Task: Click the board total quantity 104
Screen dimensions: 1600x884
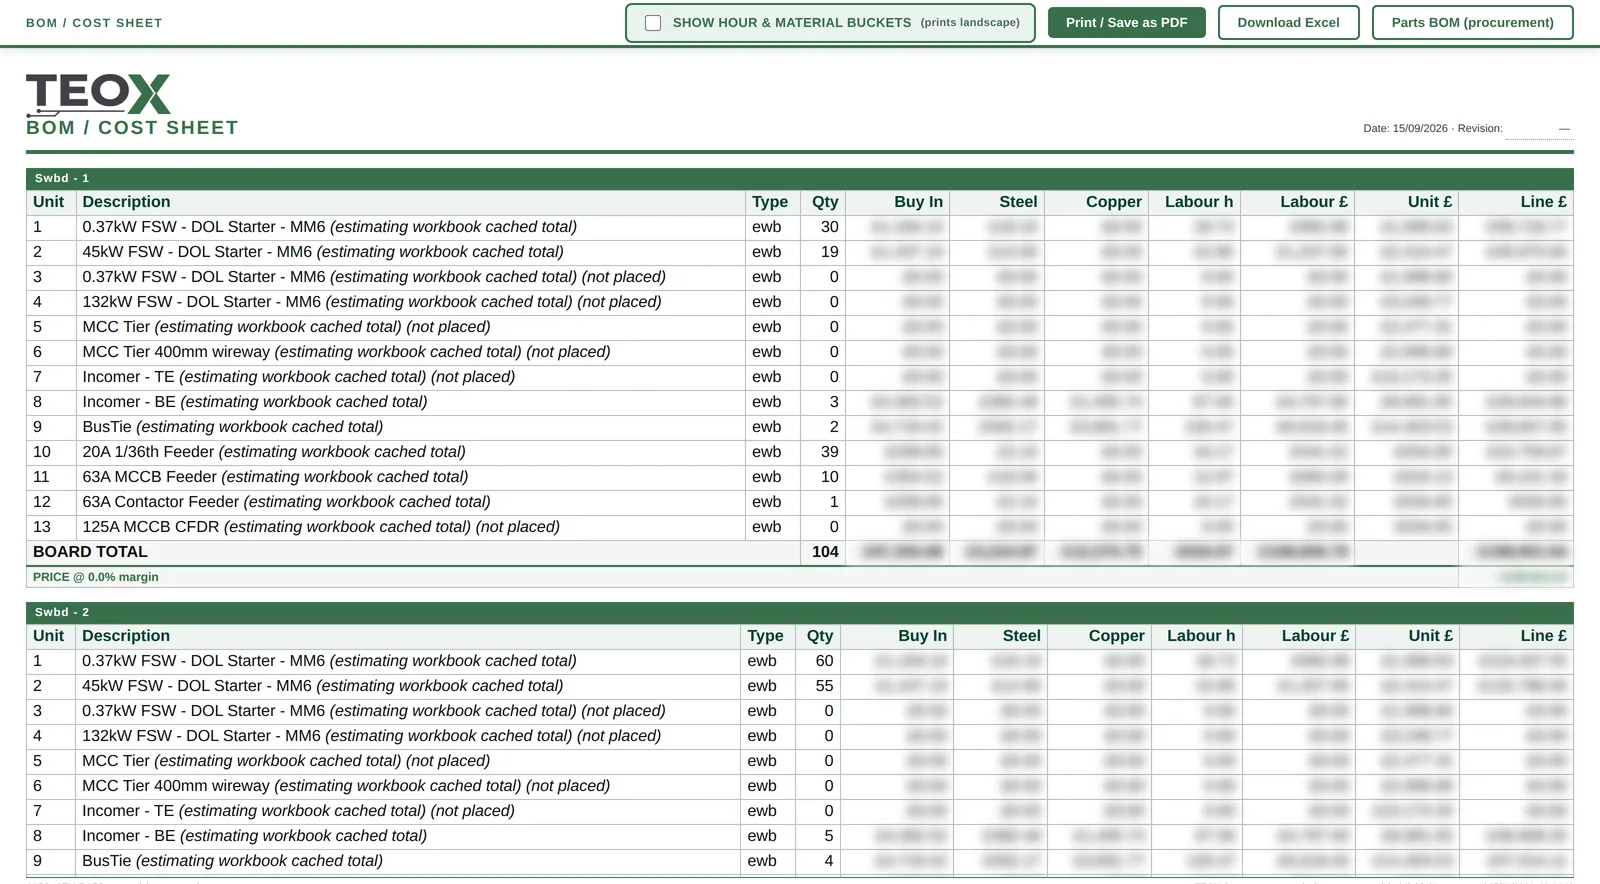Action: click(825, 552)
